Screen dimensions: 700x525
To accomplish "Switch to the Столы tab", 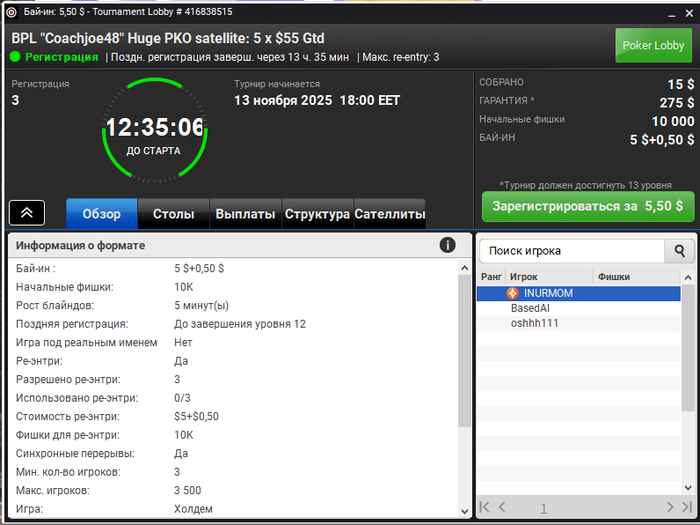I will [x=173, y=214].
